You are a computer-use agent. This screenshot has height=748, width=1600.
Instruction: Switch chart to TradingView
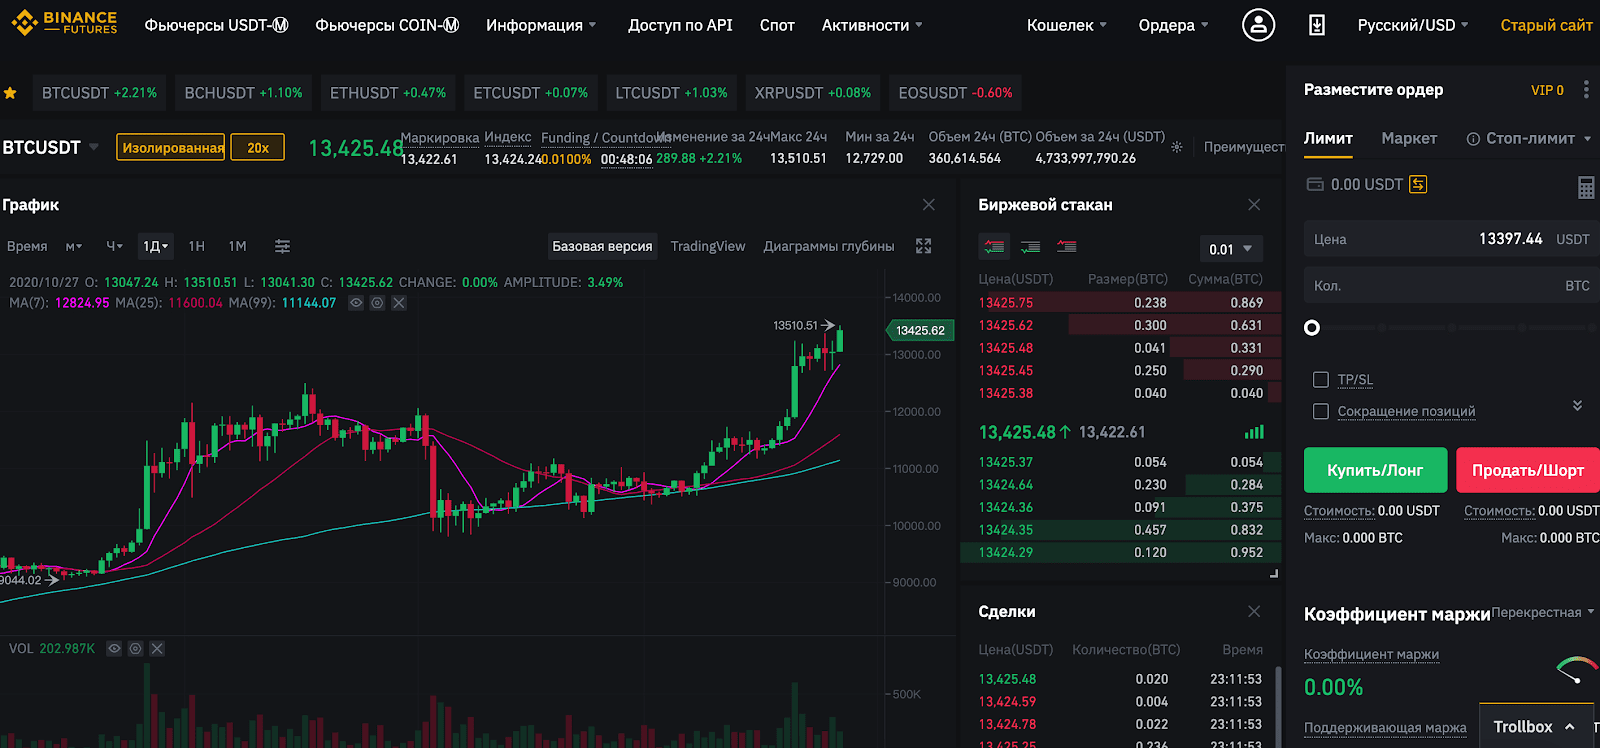[708, 246]
